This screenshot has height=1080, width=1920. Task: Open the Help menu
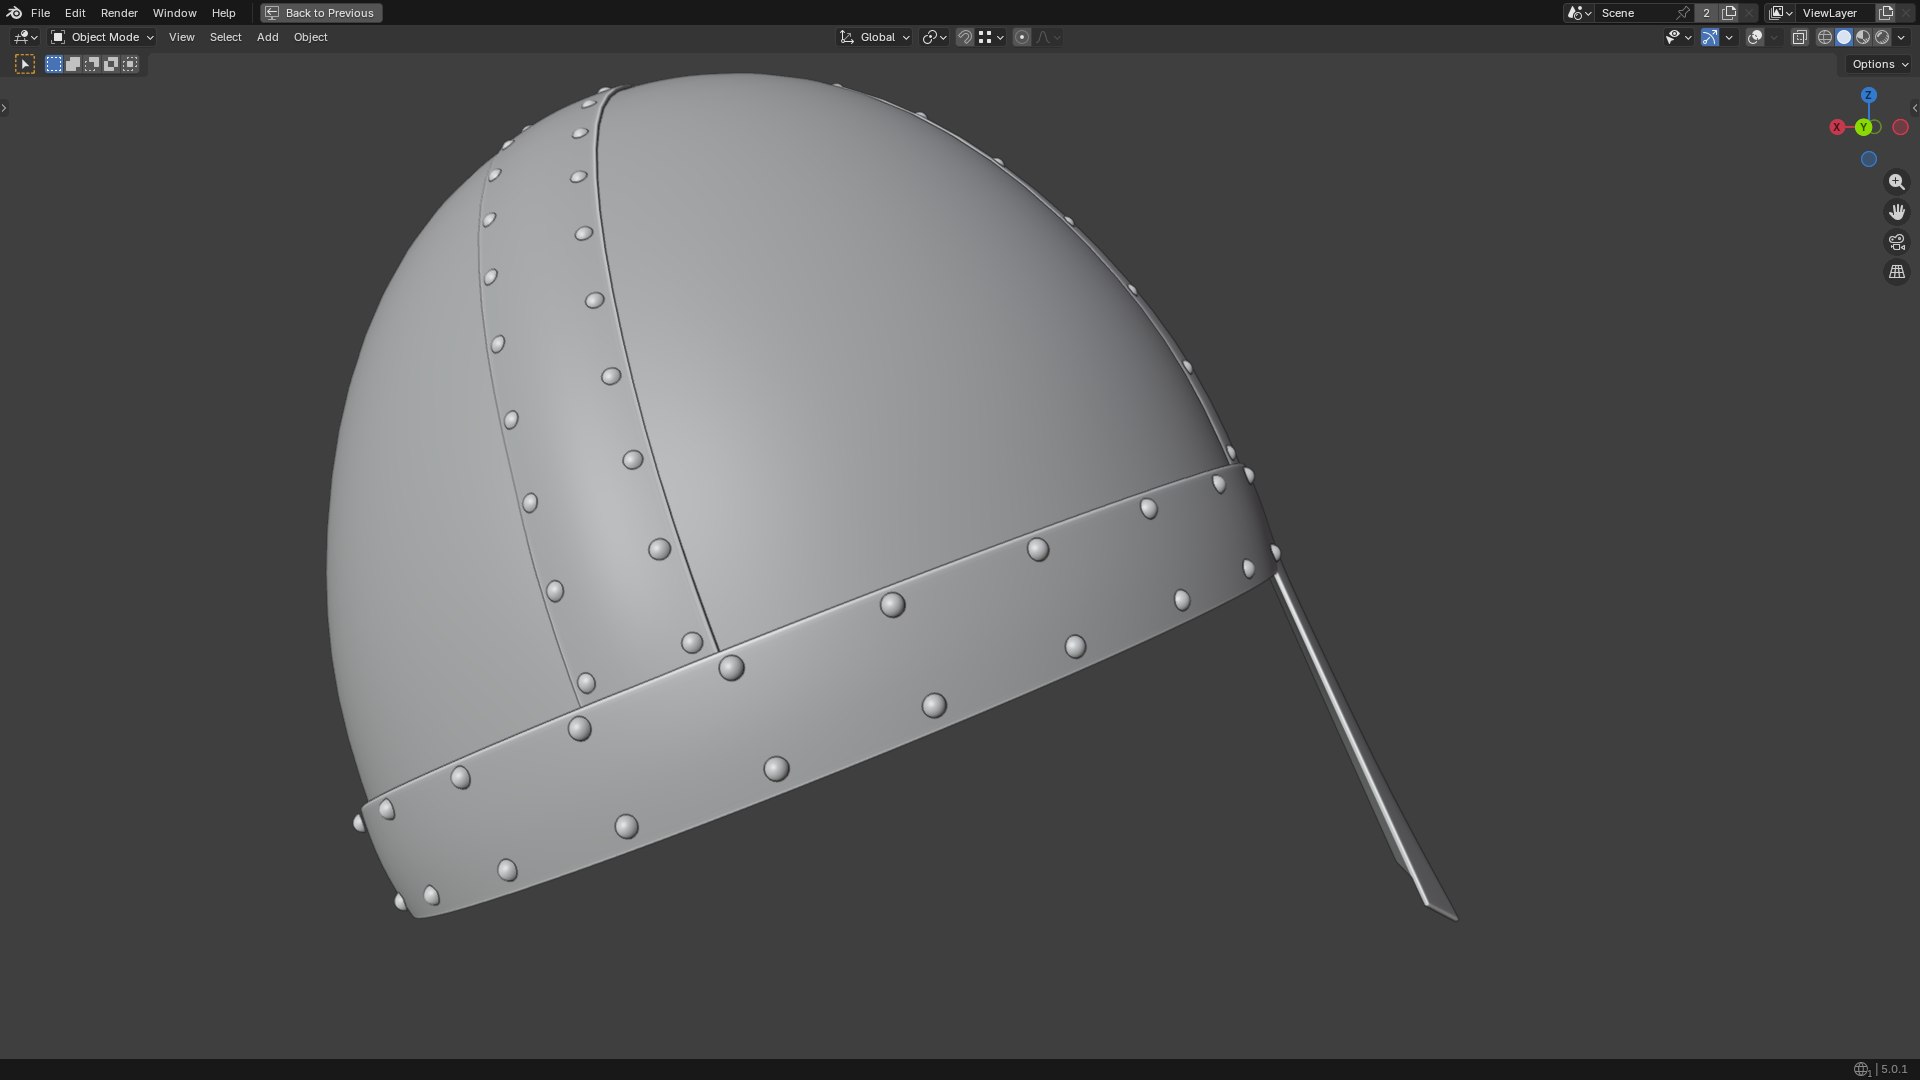tap(223, 13)
